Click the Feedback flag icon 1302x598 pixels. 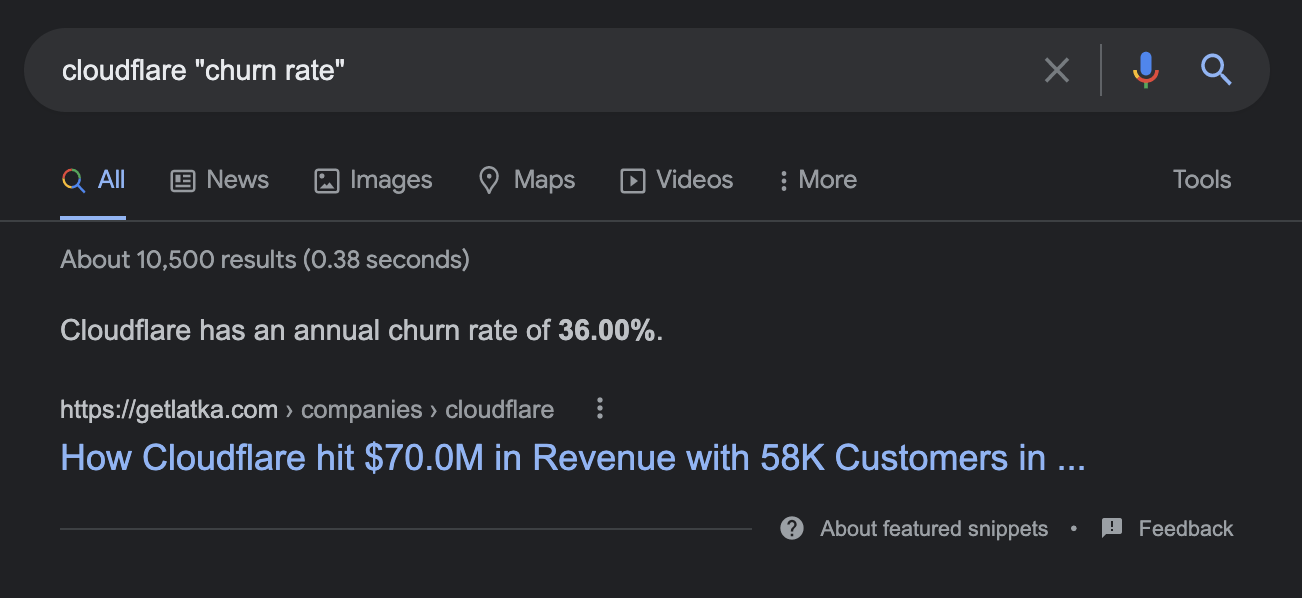click(x=1111, y=528)
